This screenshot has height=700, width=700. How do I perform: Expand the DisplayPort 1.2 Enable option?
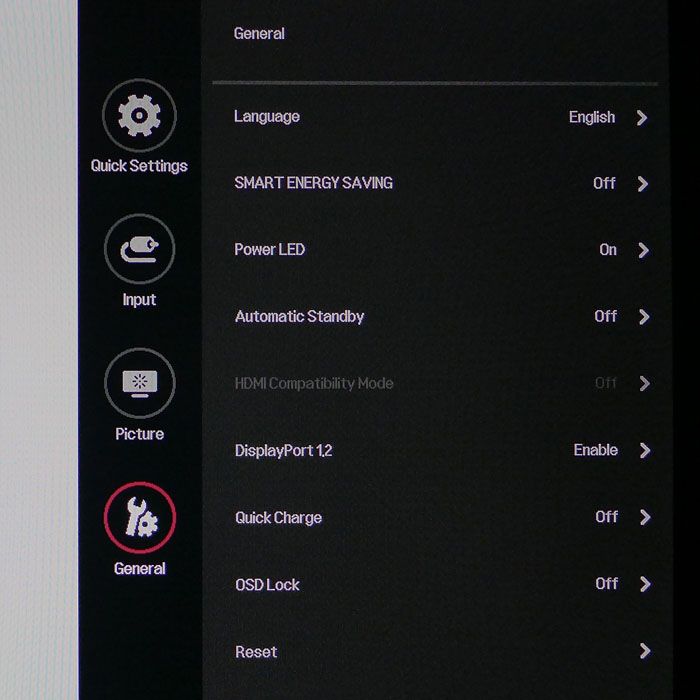[596, 450]
